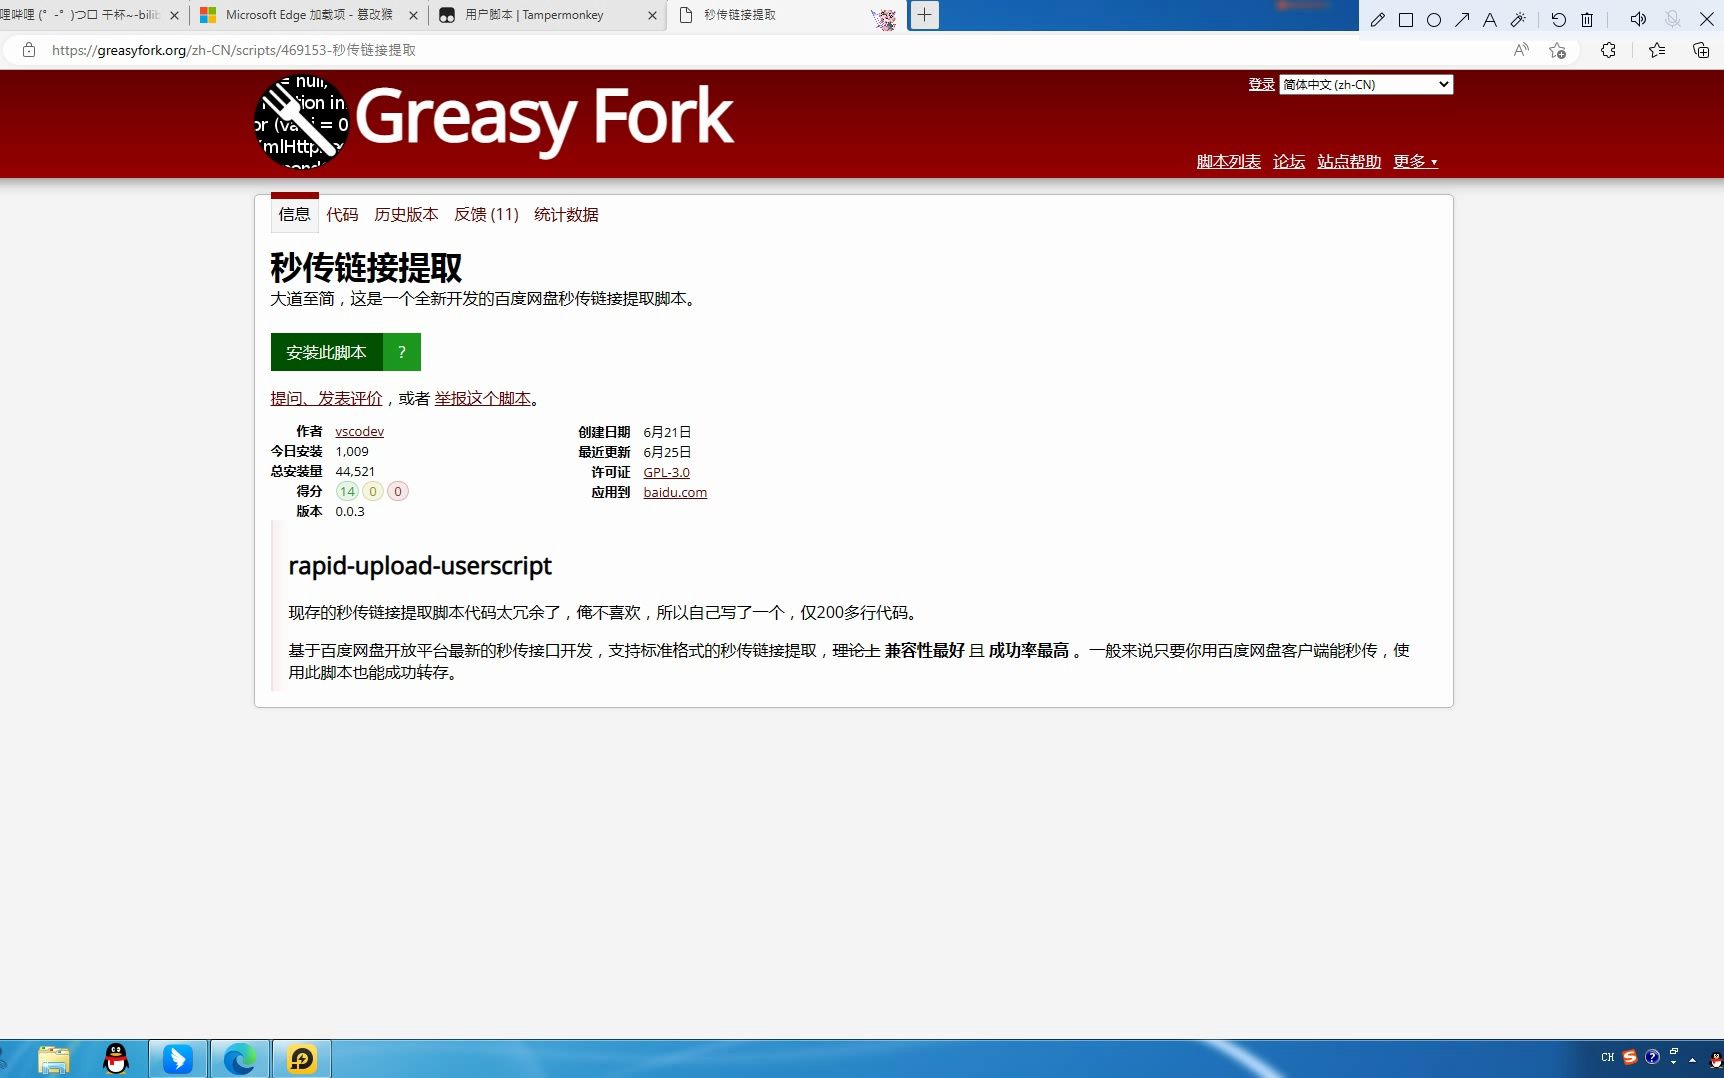1724x1078 pixels.
Task: Select the 反馈 (11) tab
Action: (486, 215)
